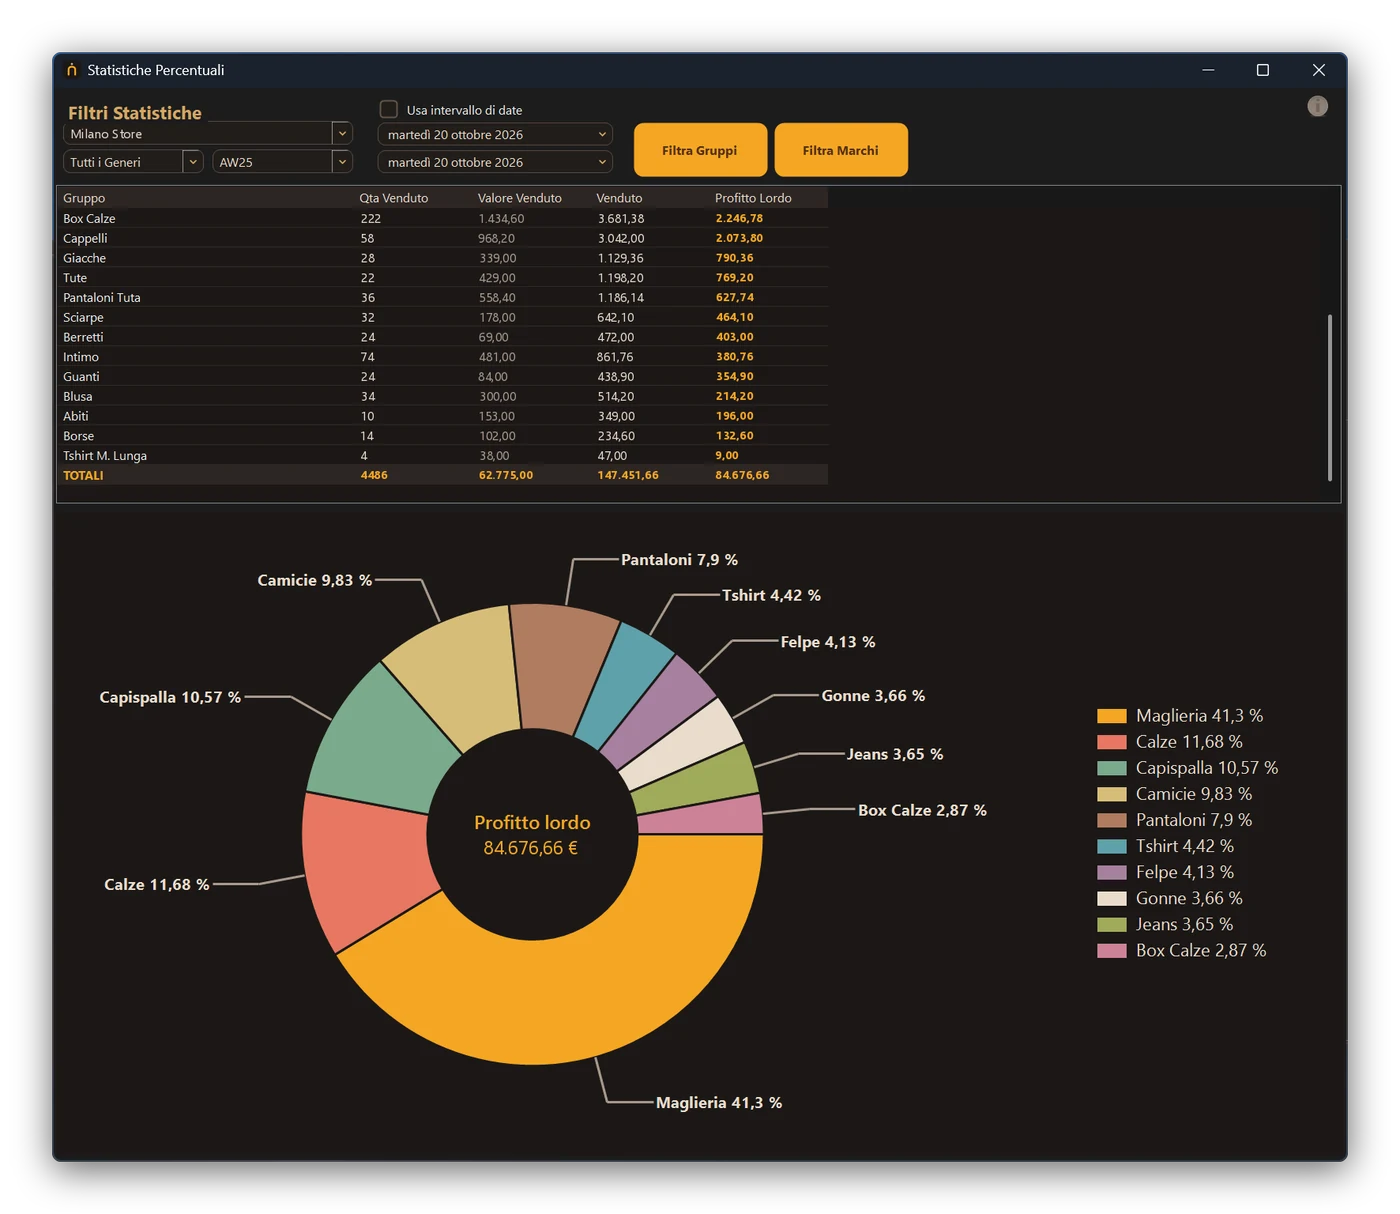
Task: Click the table vertical scrollbar thumb
Action: [1329, 397]
